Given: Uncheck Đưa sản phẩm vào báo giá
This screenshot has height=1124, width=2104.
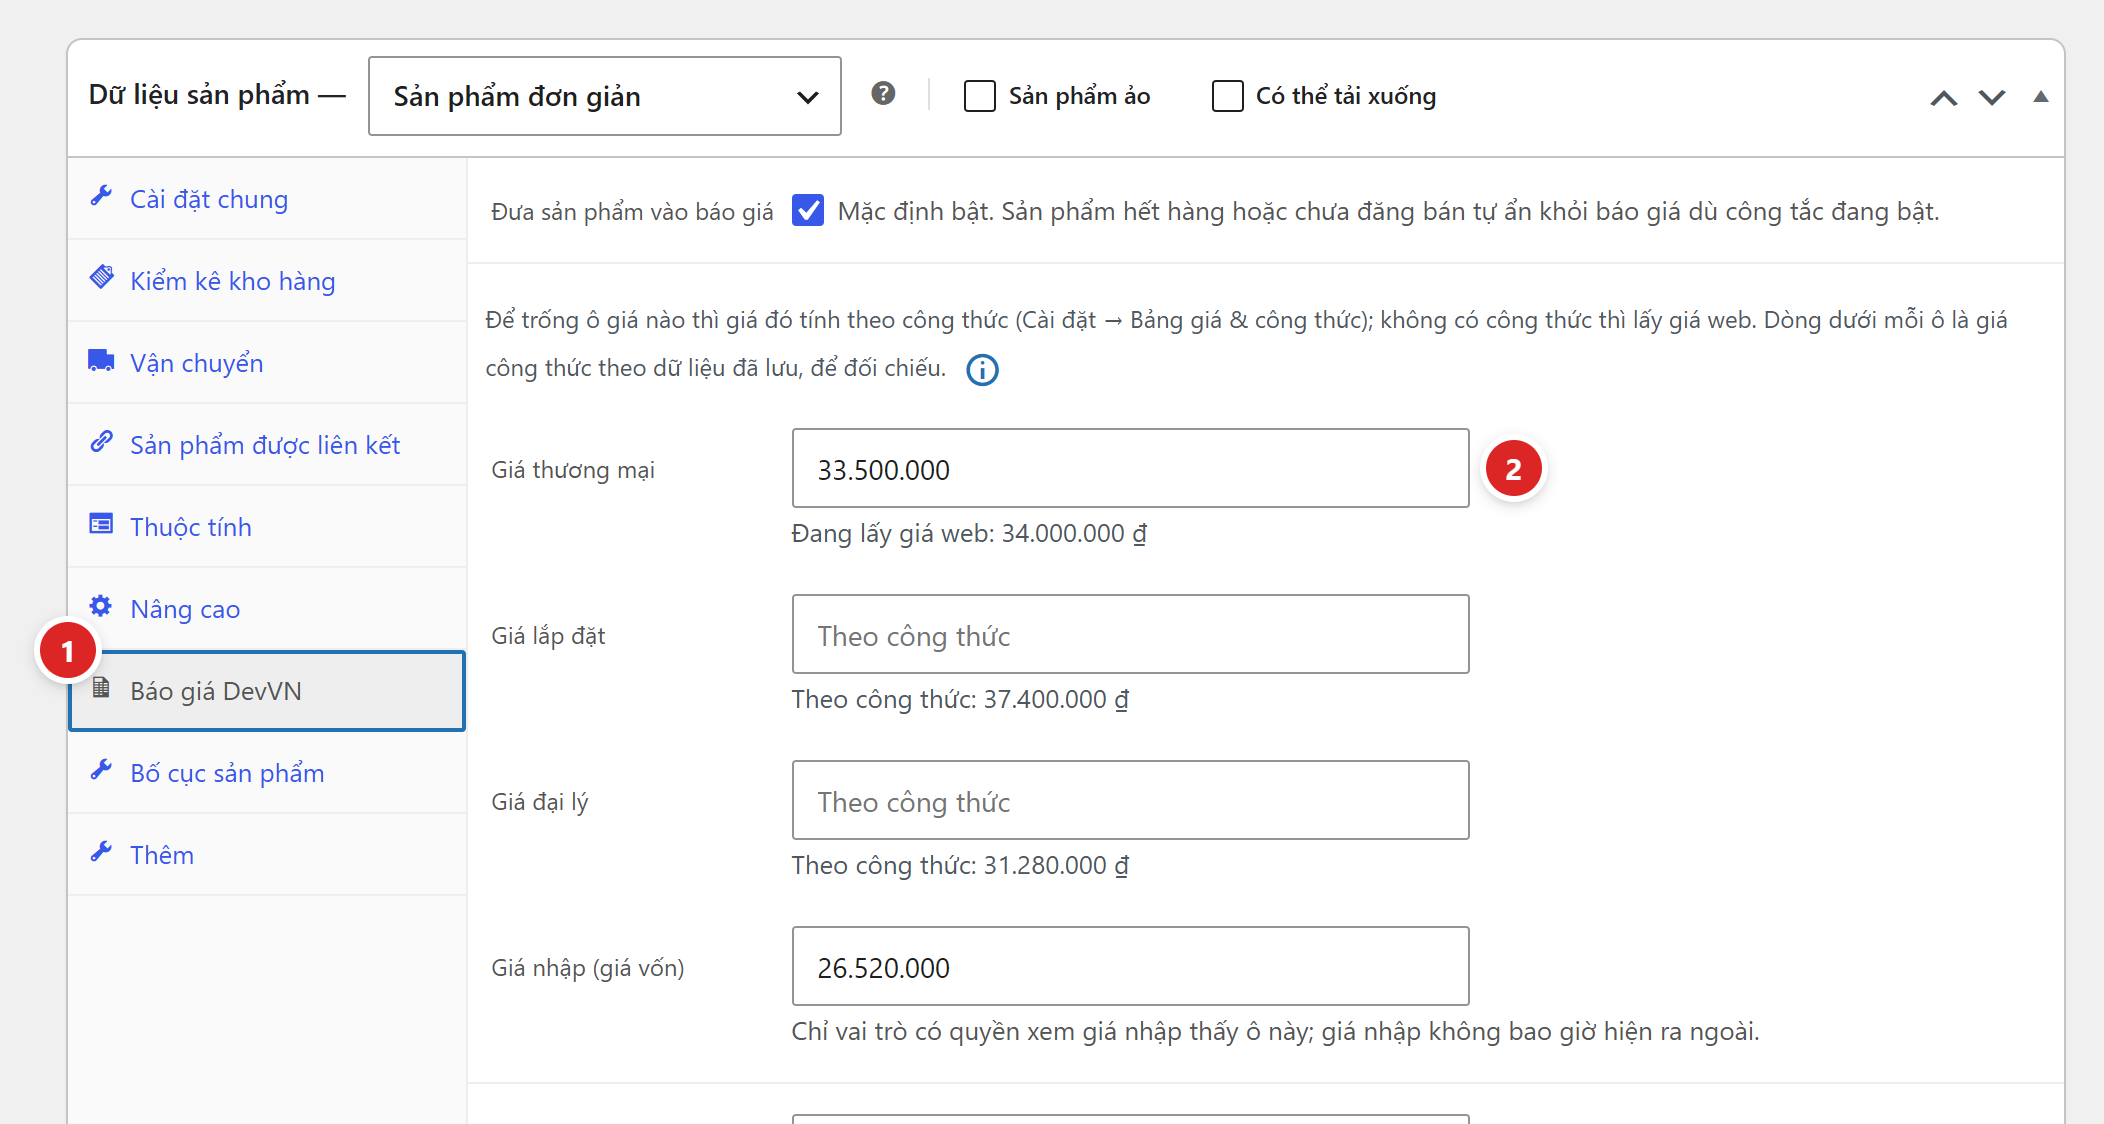Looking at the screenshot, I should [x=808, y=211].
